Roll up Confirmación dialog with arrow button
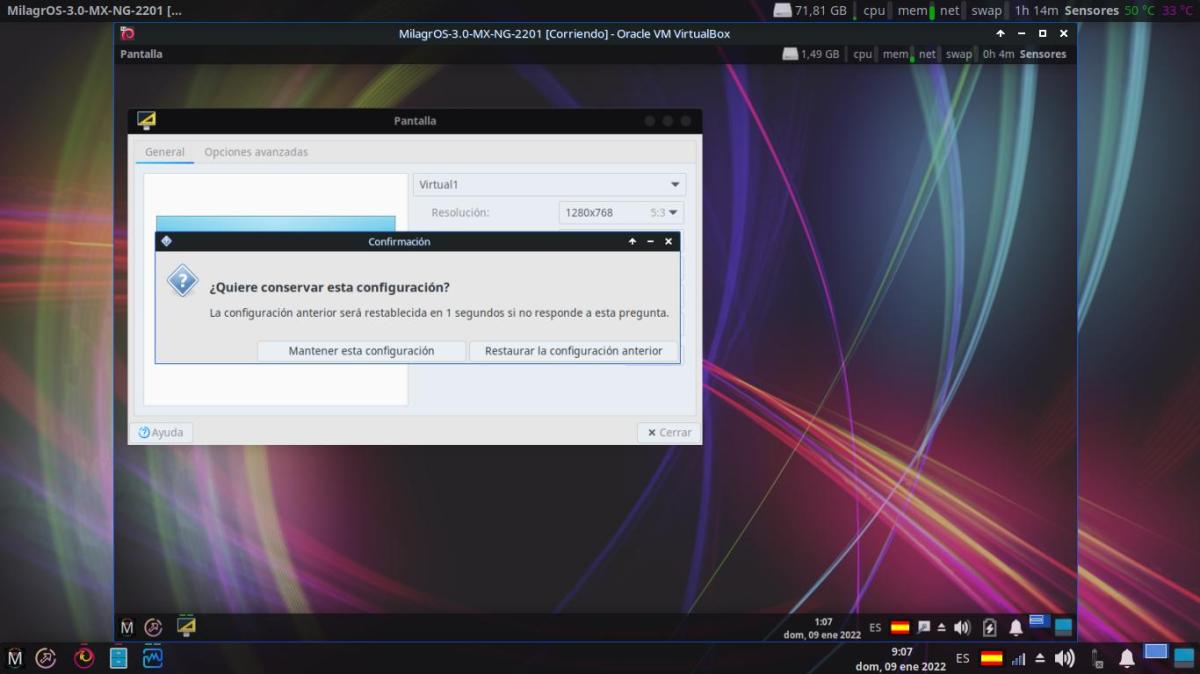 pyautogui.click(x=632, y=241)
